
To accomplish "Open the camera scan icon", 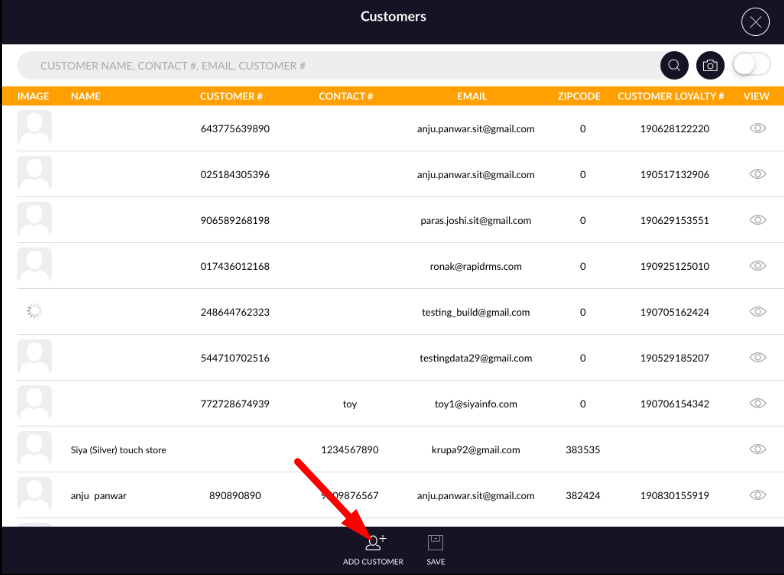I will 710,65.
